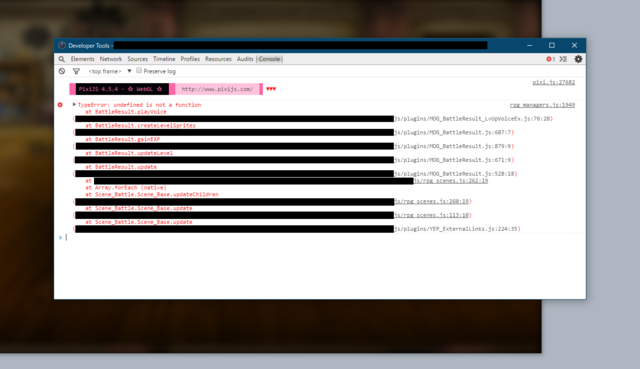Click 'at BattleResult.gainEXP' stack line
The height and width of the screenshot is (369, 640).
(122, 140)
